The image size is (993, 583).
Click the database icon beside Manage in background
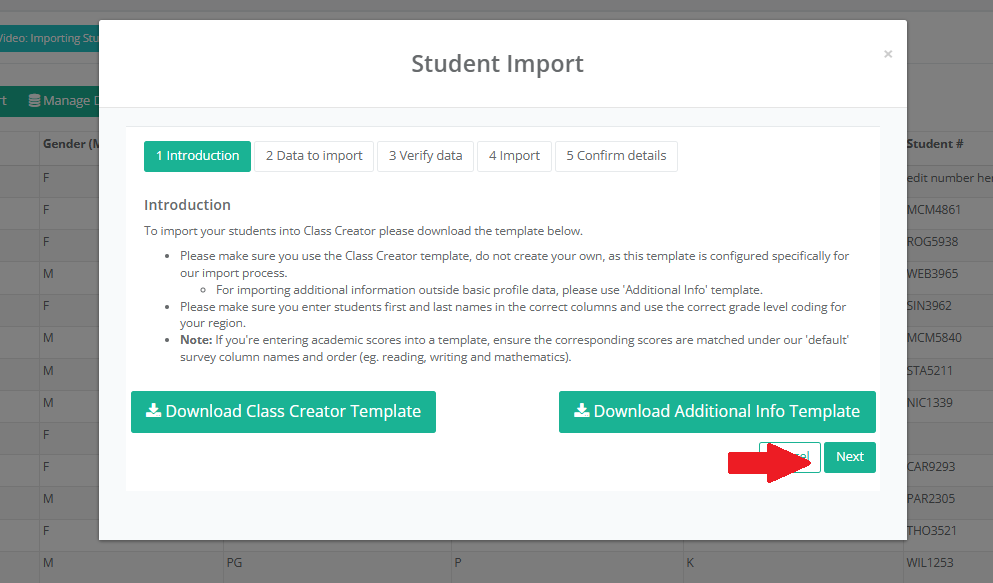34,101
